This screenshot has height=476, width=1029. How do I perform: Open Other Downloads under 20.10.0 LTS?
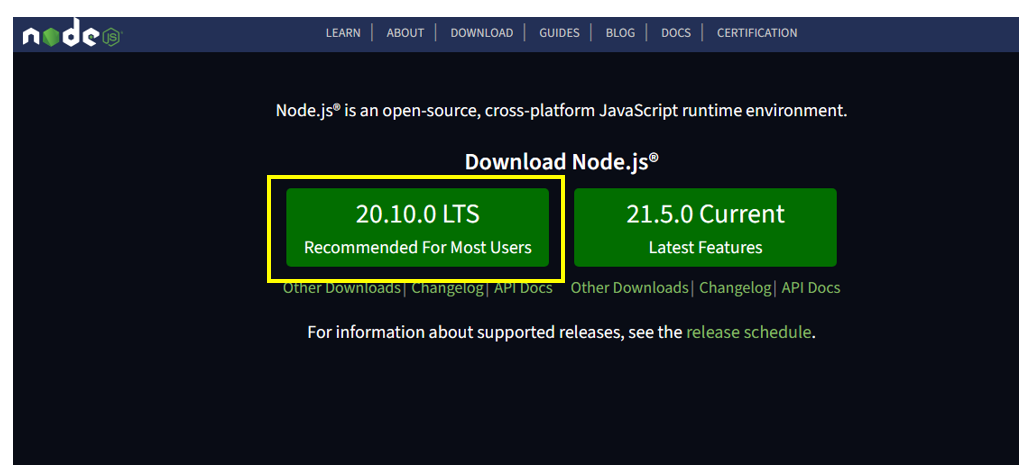click(341, 288)
